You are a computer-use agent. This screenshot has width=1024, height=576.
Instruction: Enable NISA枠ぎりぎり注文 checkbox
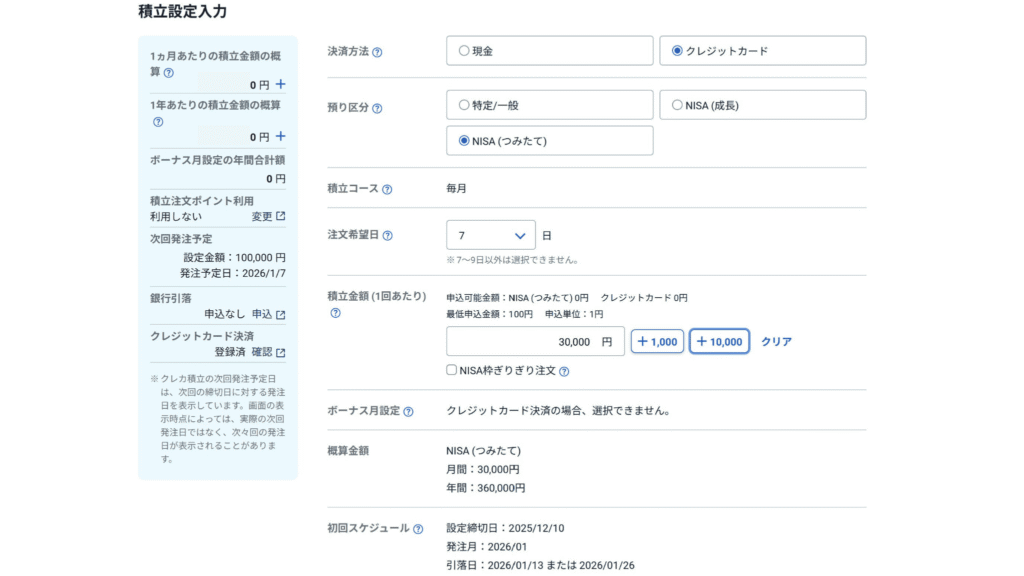coord(452,371)
